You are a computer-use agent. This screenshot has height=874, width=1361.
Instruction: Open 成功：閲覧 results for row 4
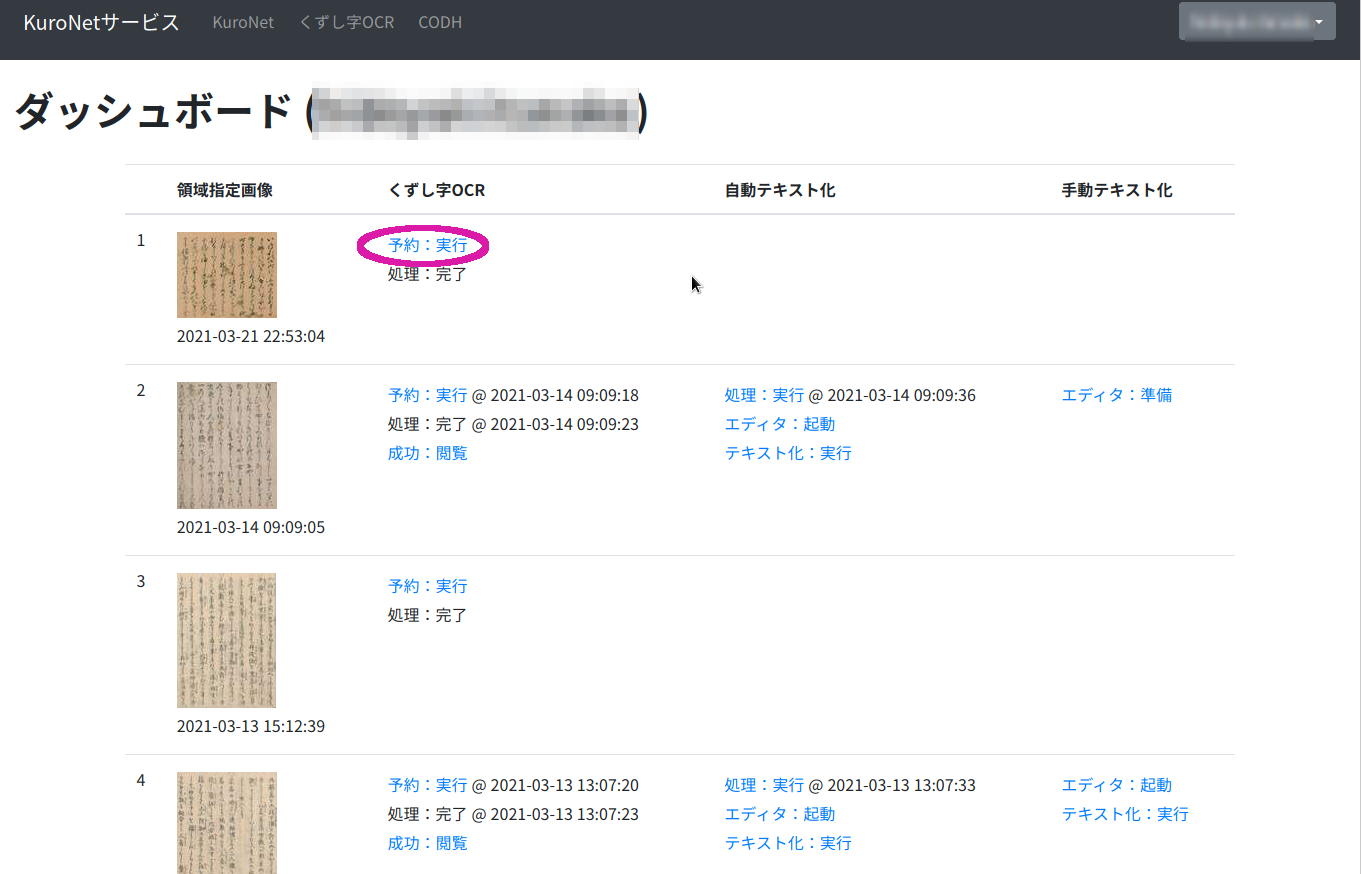[427, 842]
